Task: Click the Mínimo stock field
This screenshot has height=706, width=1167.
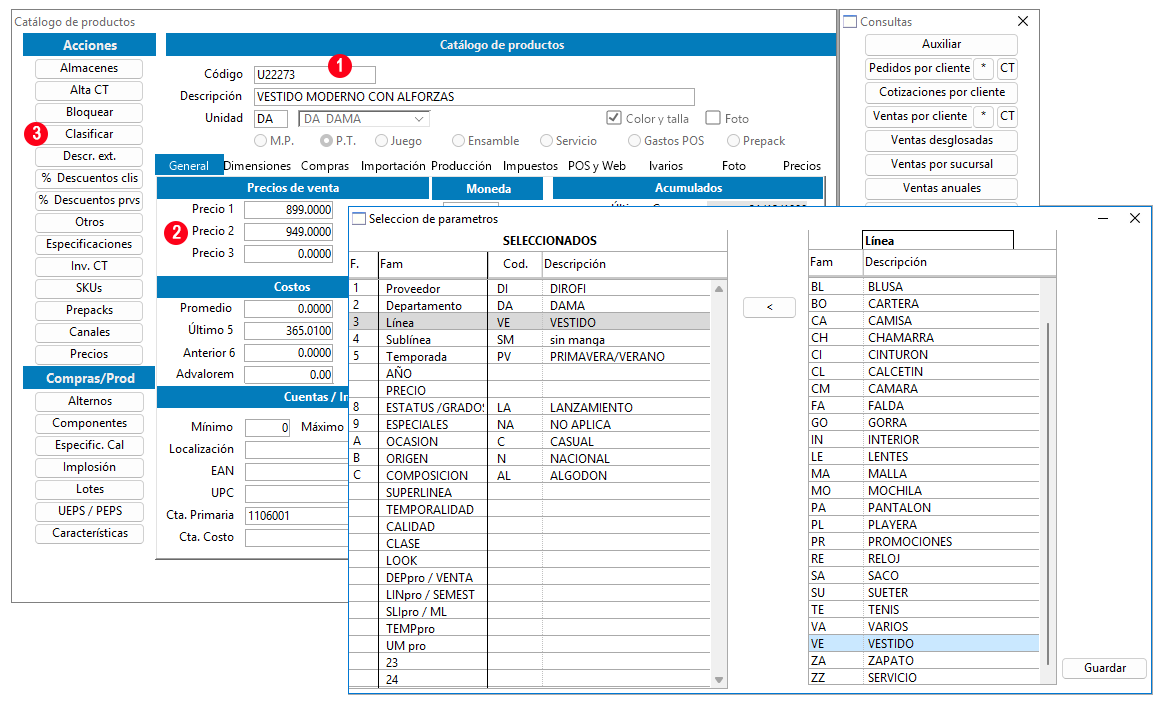Action: point(268,428)
